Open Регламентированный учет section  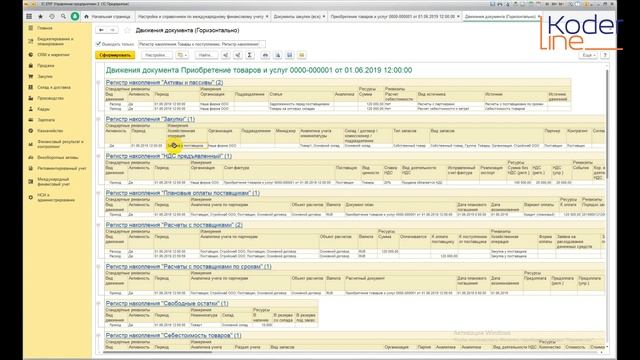click(62, 168)
